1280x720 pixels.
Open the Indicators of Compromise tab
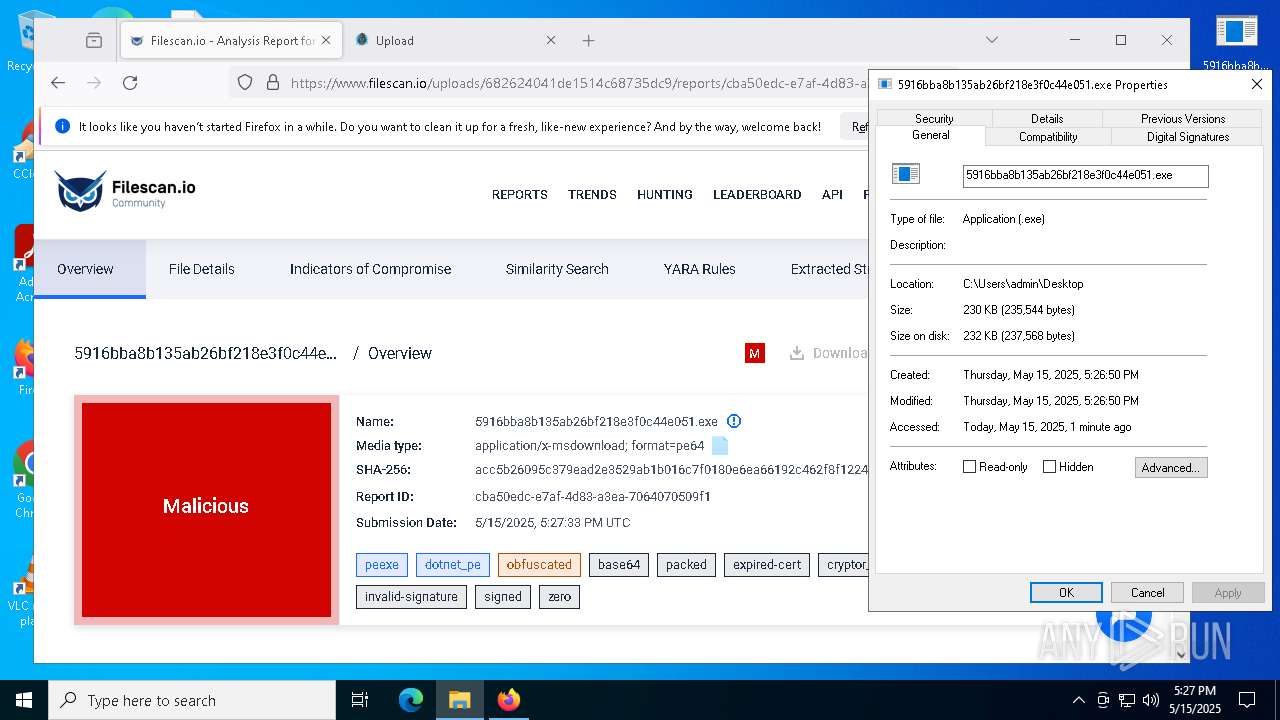370,269
